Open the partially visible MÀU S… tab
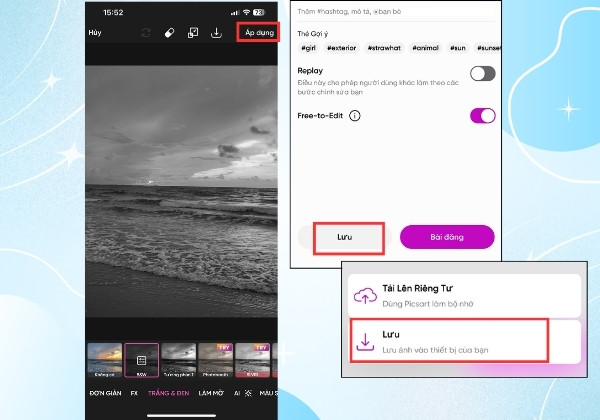600x420 pixels. (268, 393)
